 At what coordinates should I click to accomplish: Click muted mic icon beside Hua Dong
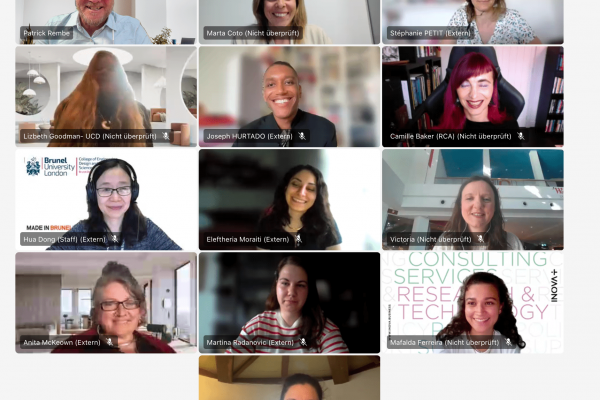114,239
